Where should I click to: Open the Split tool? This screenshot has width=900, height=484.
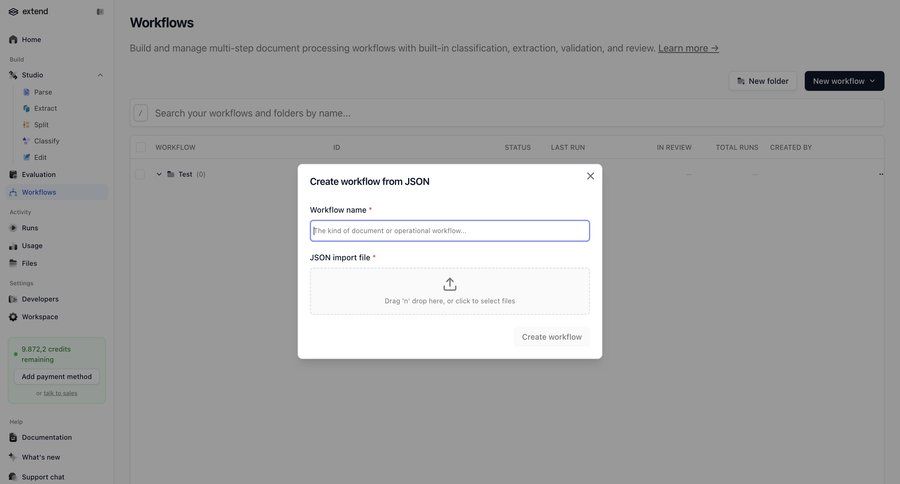pos(41,125)
